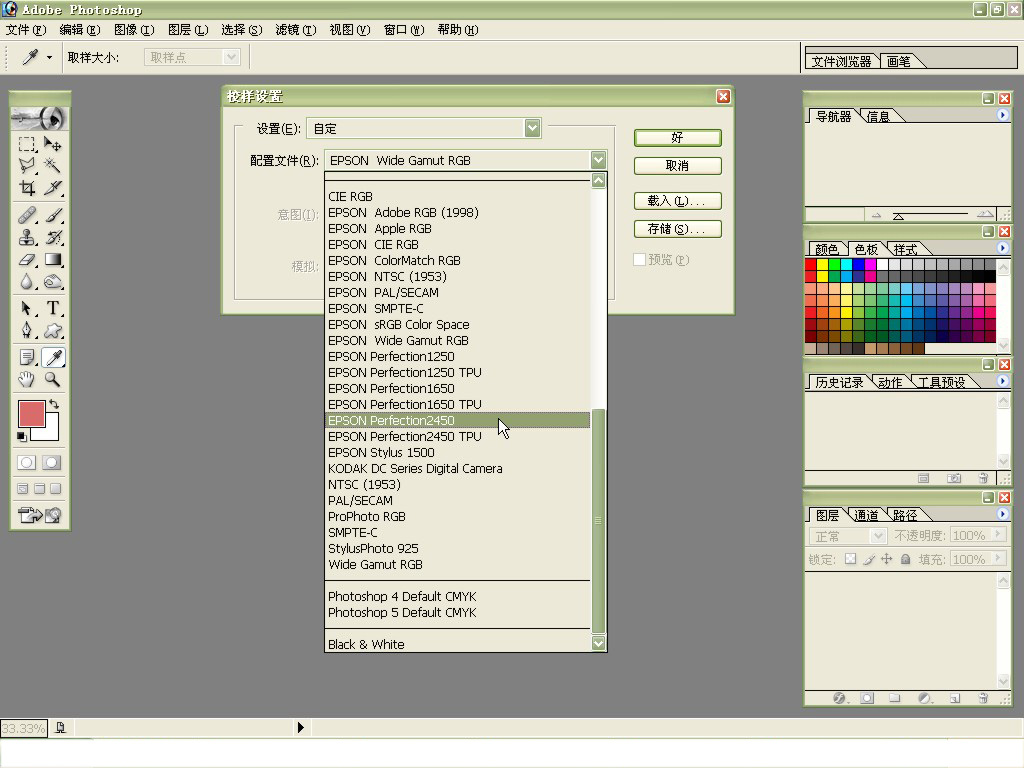Viewport: 1024px width, 768px height.
Task: Toggle lock position in Layers panel
Action: tap(886, 559)
